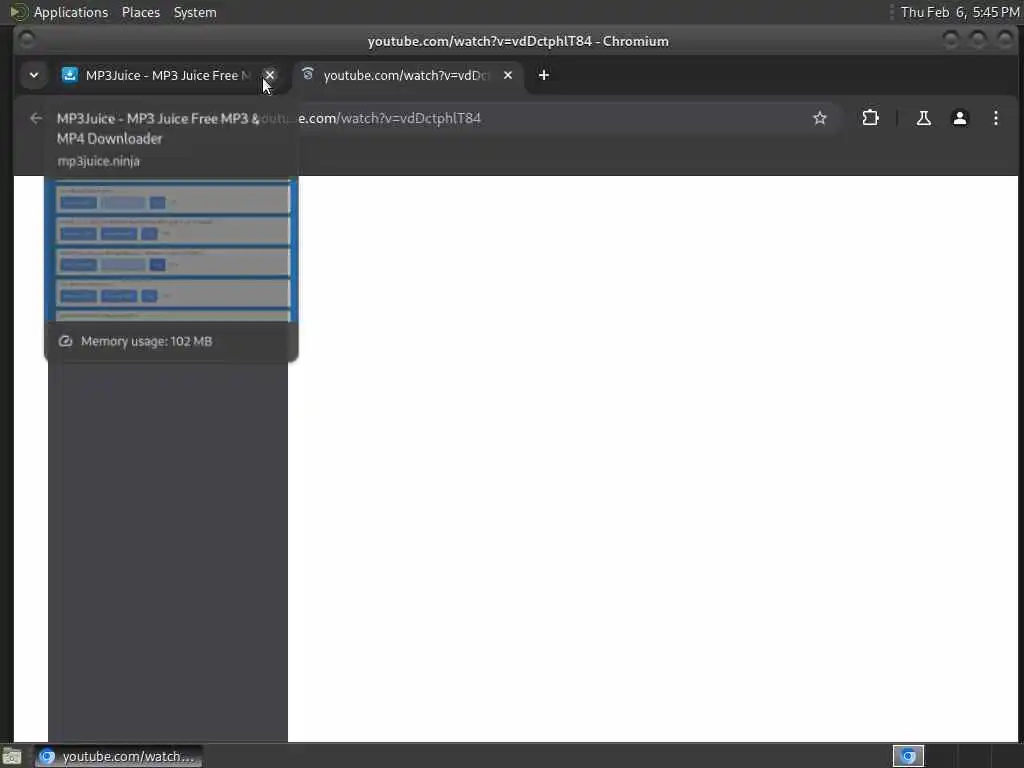Click the MP3Juice tab preview thumbnail
The image size is (1024, 768).
click(x=171, y=250)
